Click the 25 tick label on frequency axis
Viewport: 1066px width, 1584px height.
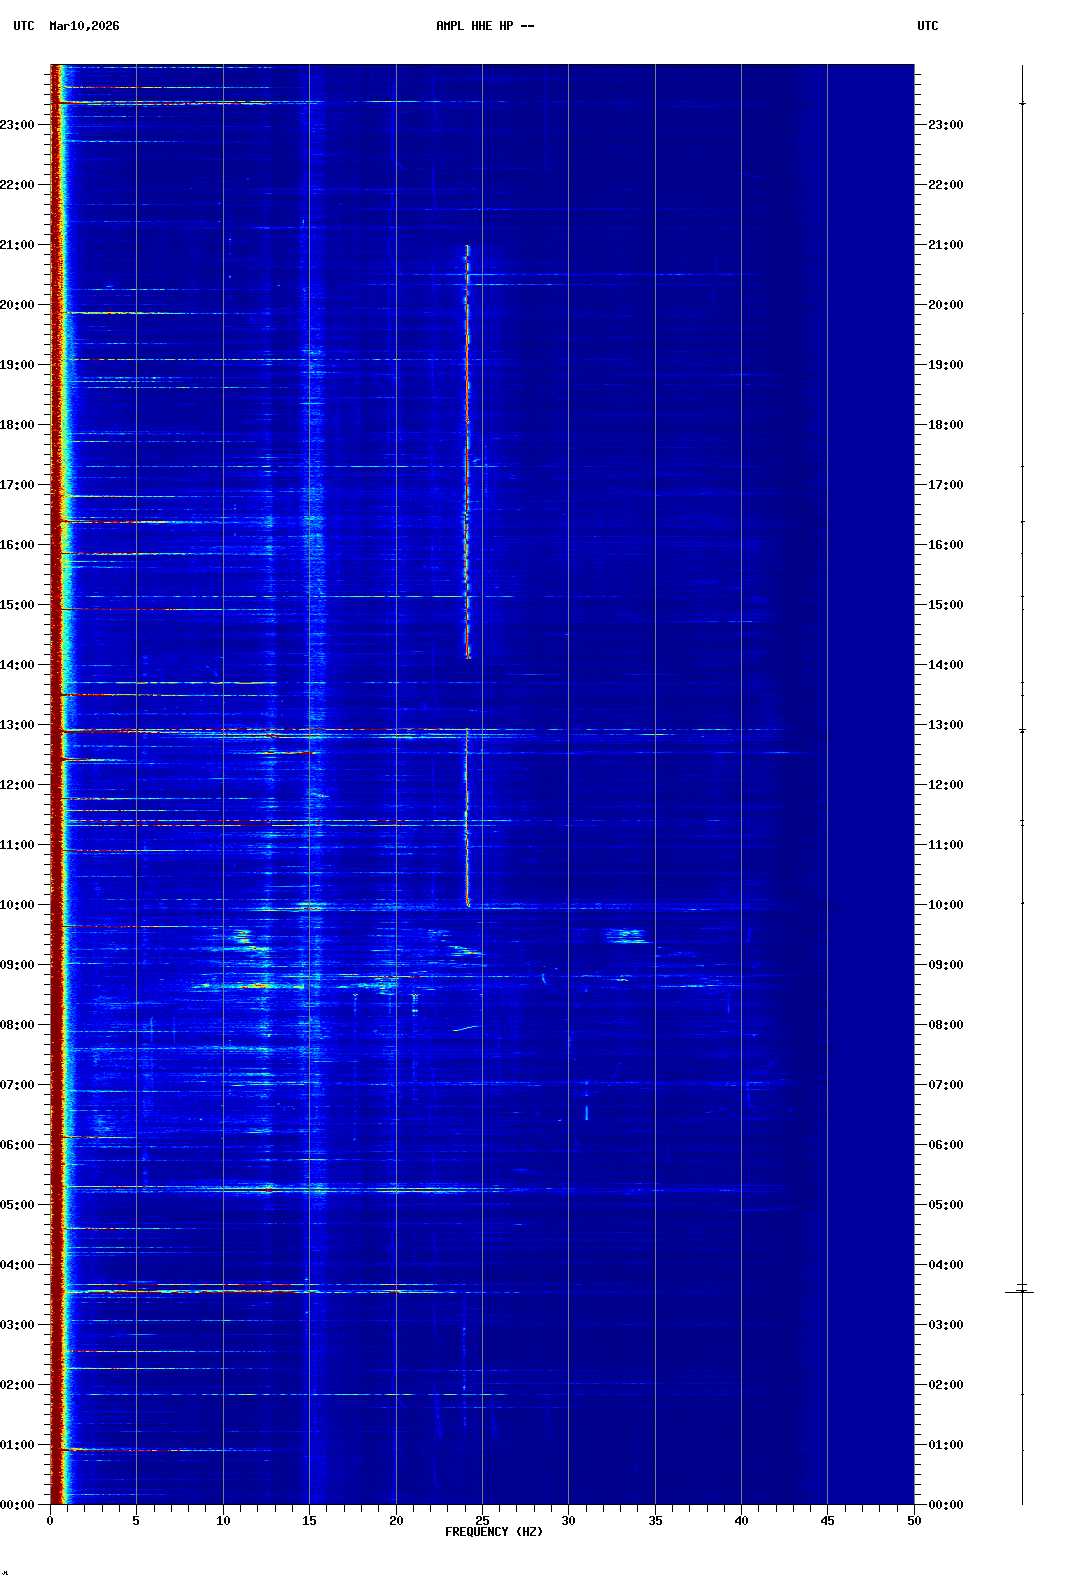[482, 1521]
